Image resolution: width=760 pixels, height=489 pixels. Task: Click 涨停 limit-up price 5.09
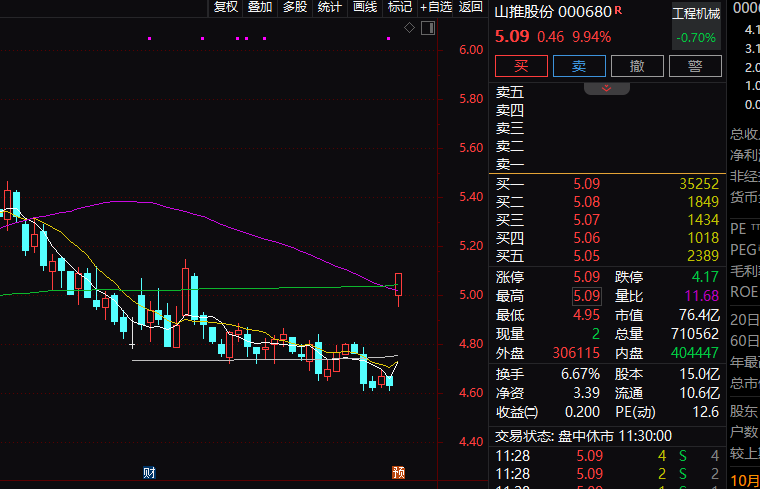click(x=587, y=277)
